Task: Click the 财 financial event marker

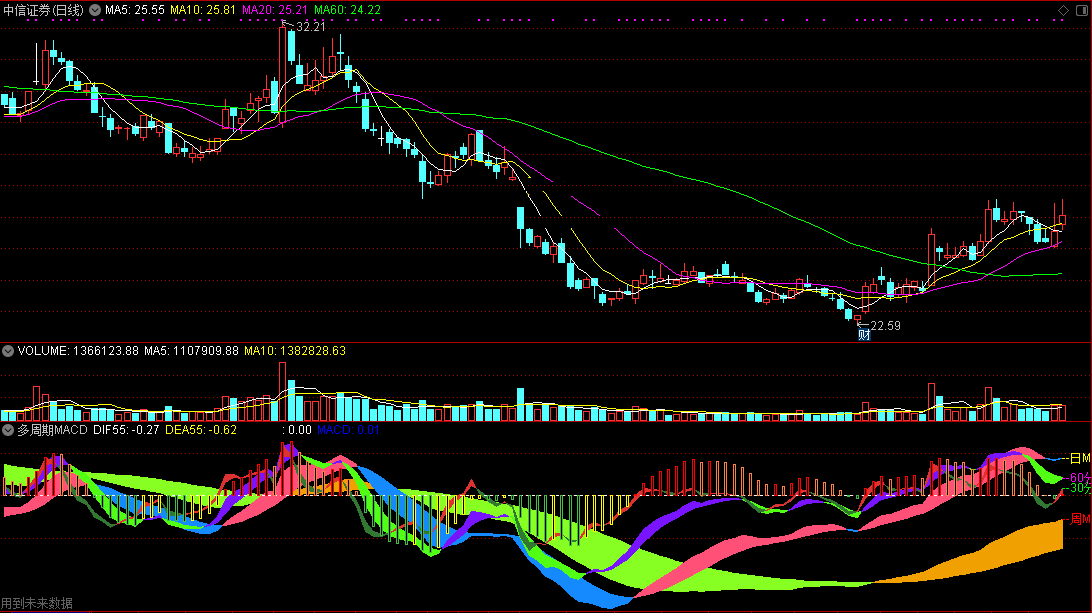Action: coord(864,335)
